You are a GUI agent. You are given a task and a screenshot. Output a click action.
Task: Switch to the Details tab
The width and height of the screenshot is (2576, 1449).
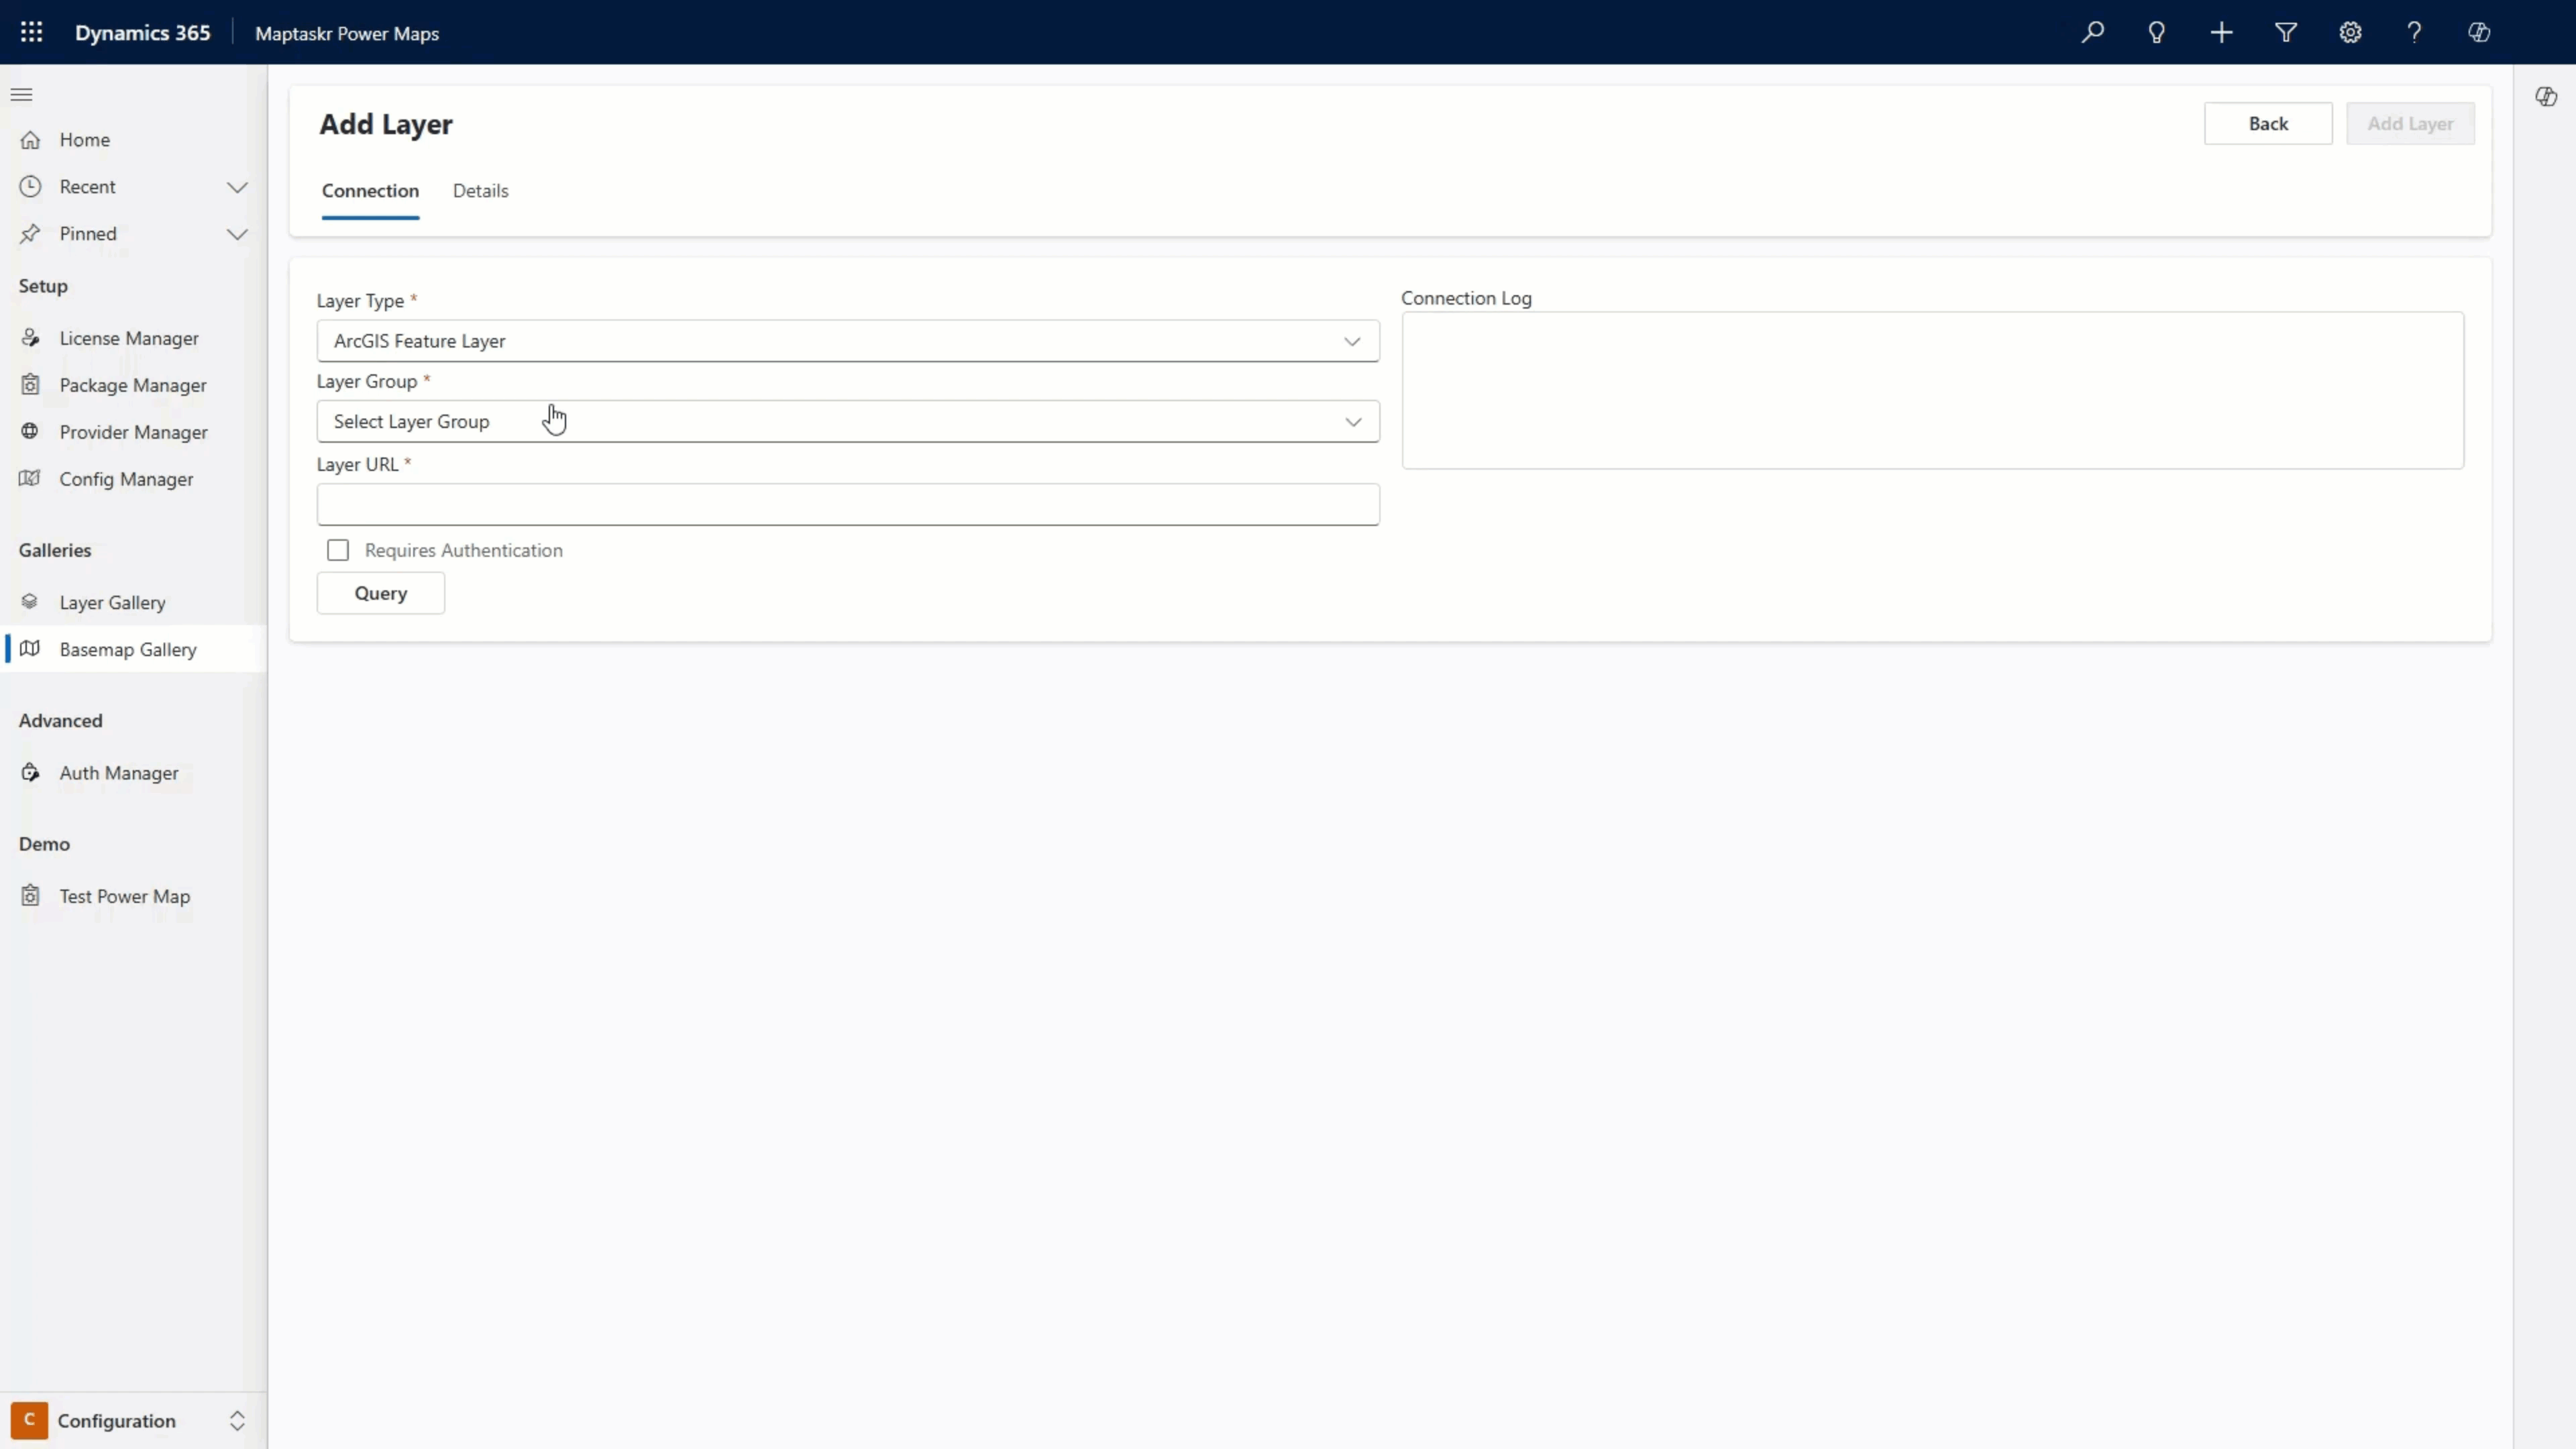[x=480, y=191]
